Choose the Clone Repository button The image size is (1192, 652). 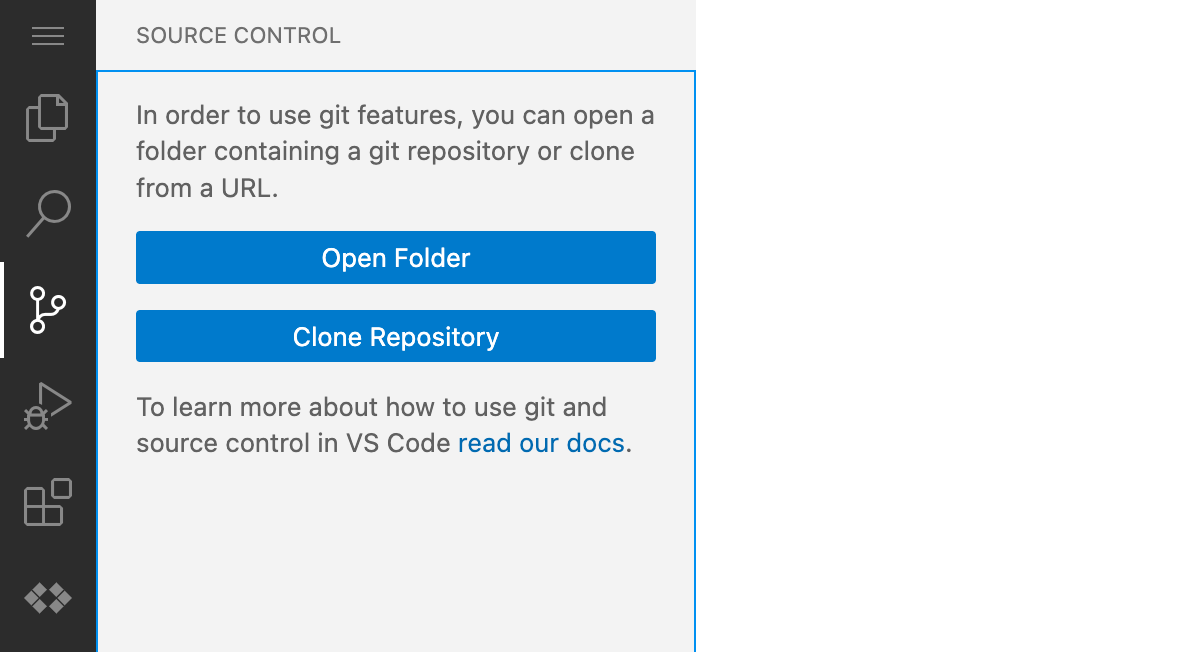(396, 336)
